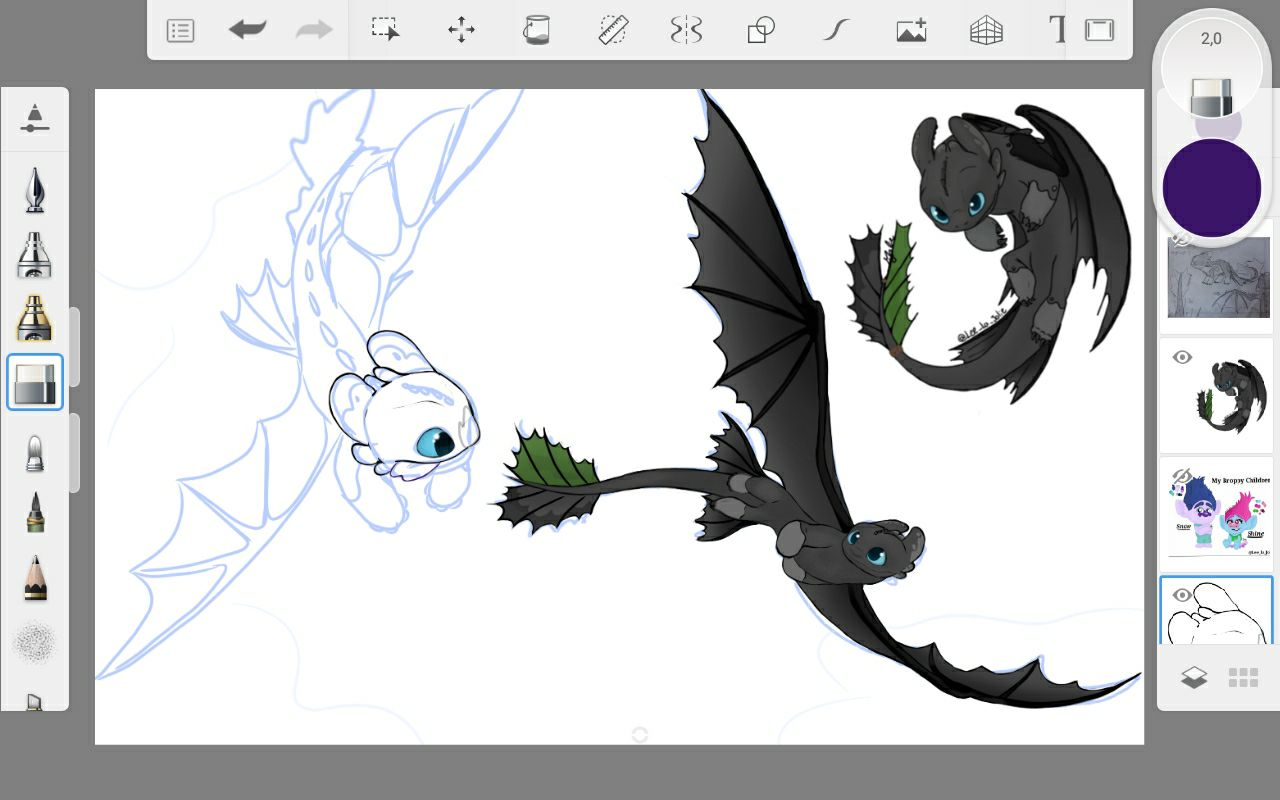Open the main menu list icon
This screenshot has width=1280, height=800.
(x=180, y=31)
